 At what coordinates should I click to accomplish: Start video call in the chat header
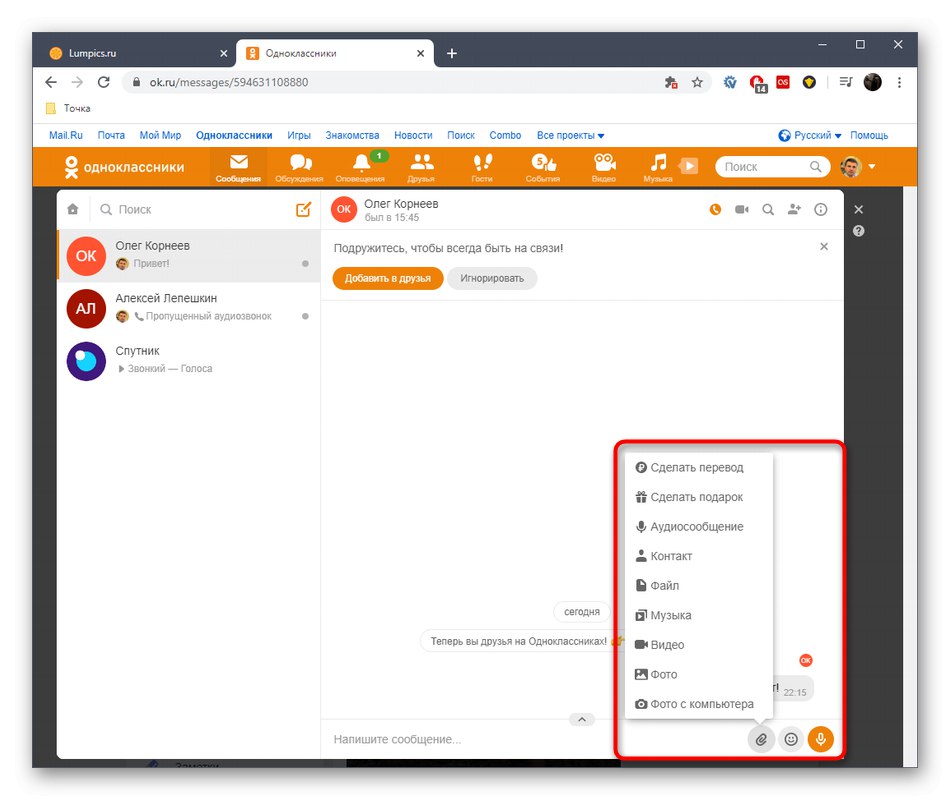[742, 210]
